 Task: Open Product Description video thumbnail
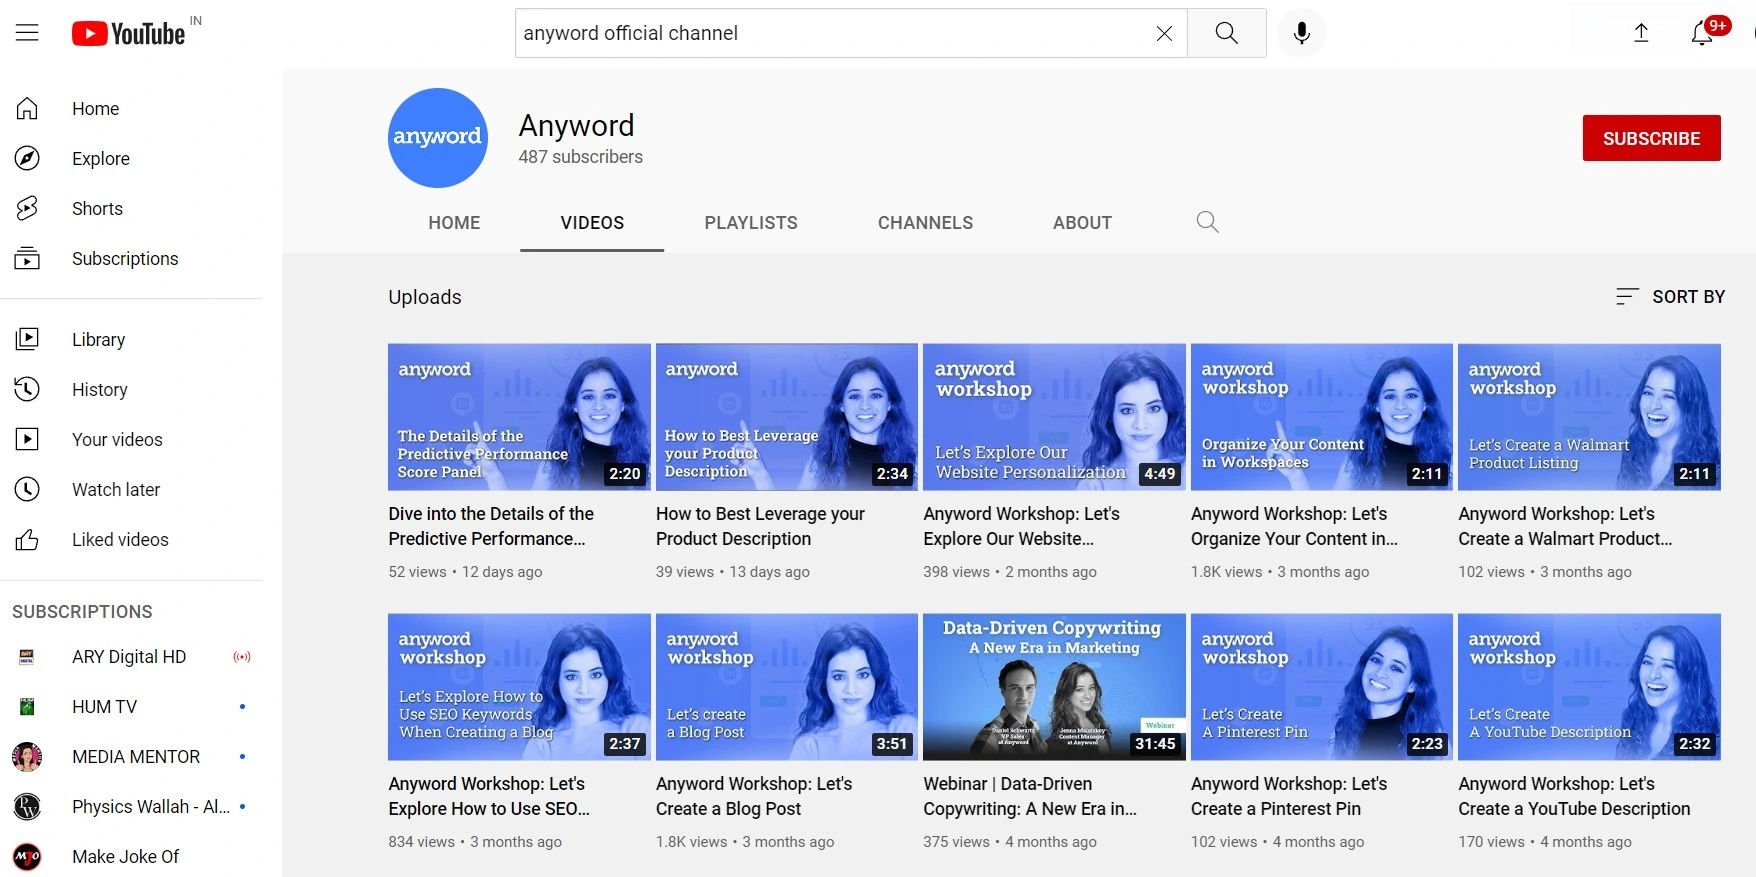tap(787, 417)
